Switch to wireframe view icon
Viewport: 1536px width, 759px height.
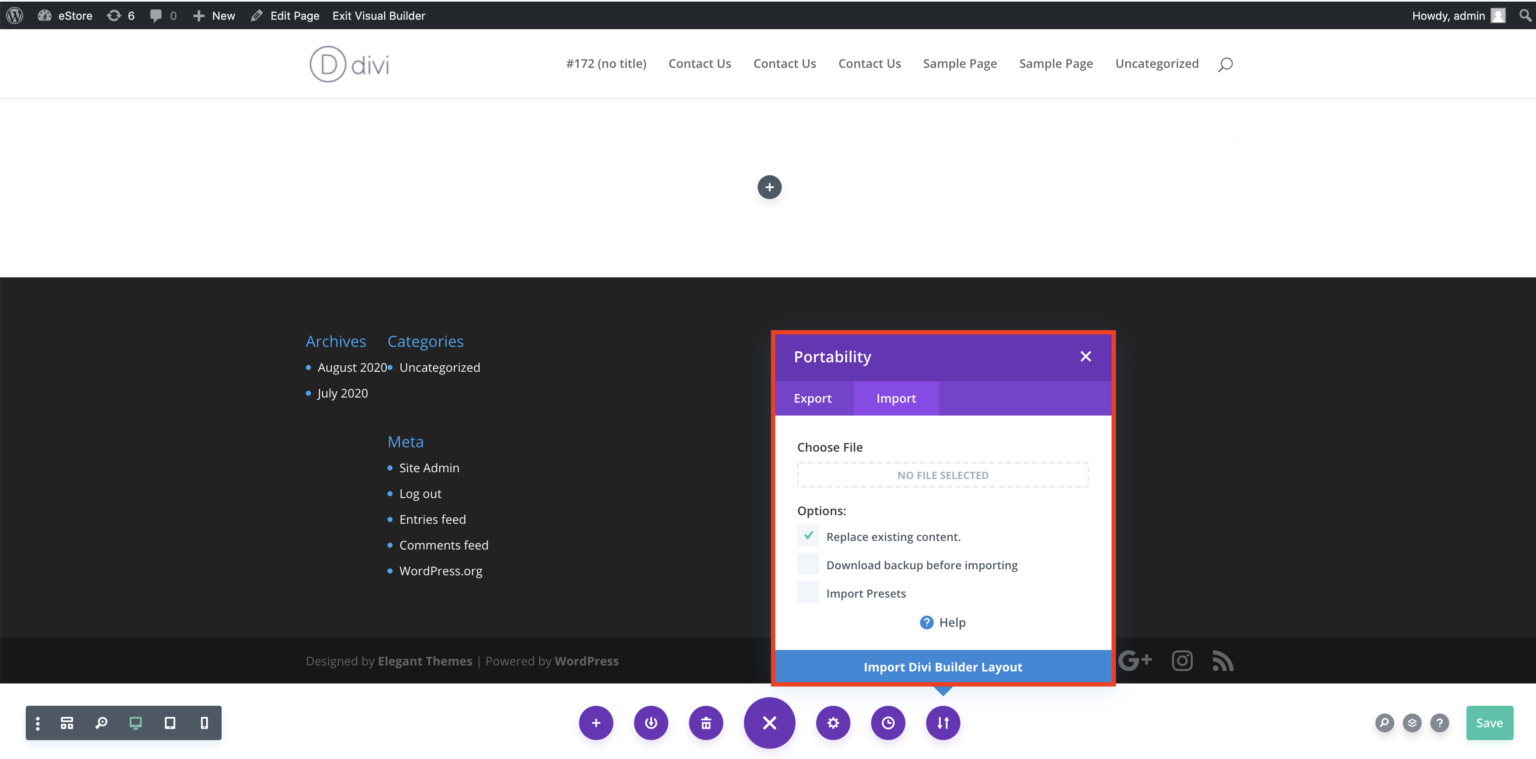(x=67, y=723)
